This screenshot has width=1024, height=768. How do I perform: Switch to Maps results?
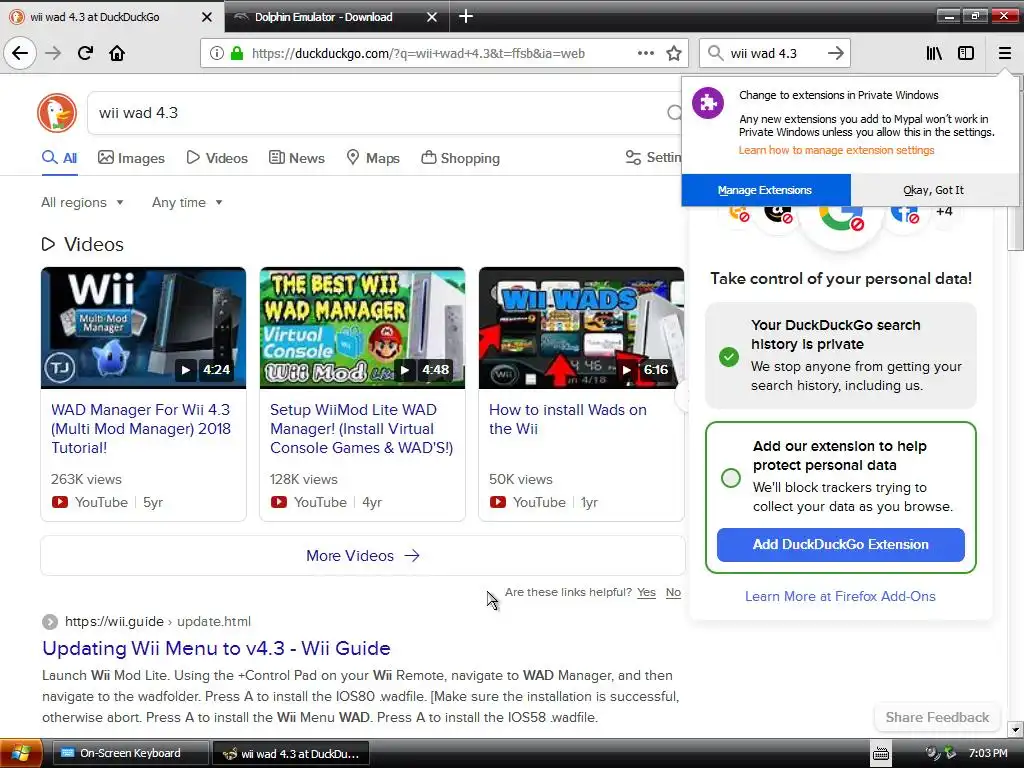click(373, 158)
